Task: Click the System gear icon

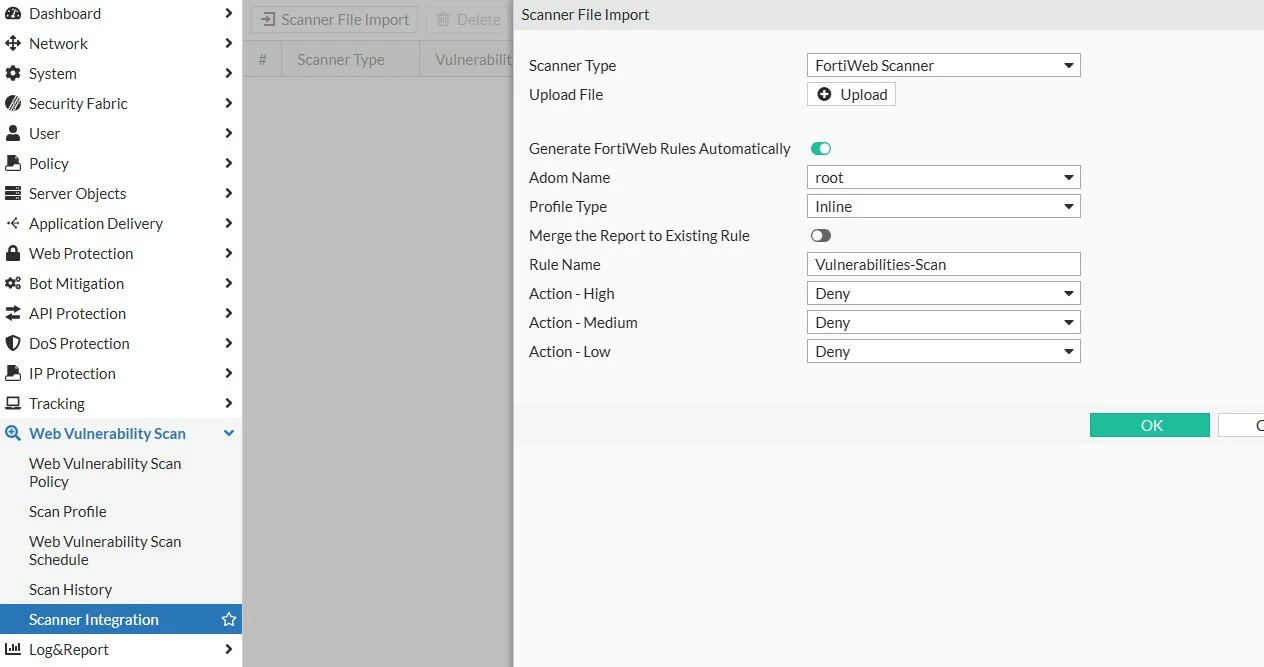Action: point(13,74)
